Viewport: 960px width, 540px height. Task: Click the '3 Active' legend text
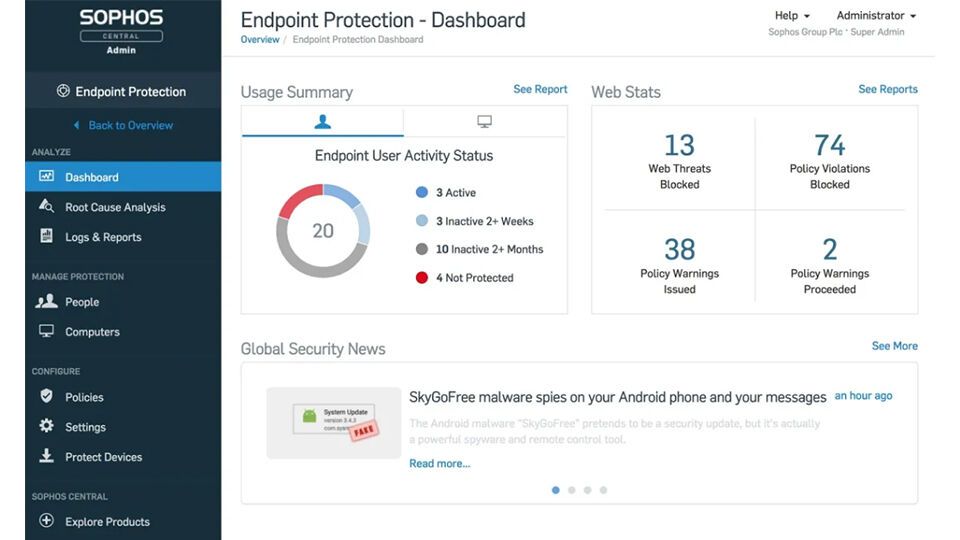pos(456,192)
